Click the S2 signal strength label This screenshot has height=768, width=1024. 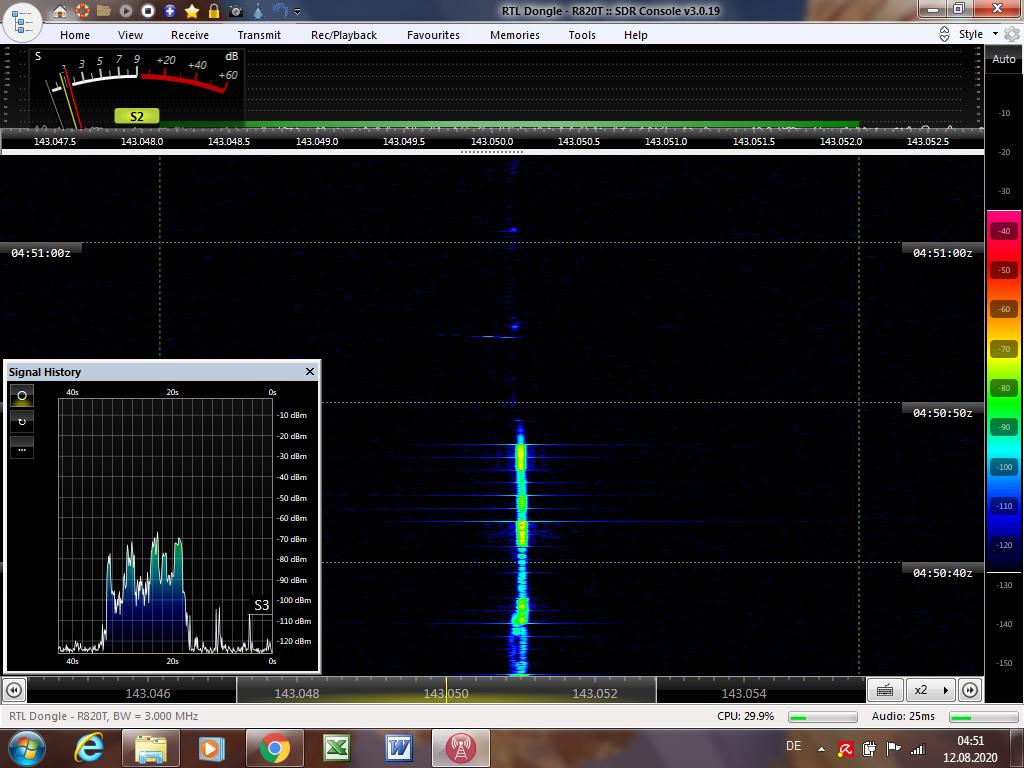tap(136, 116)
